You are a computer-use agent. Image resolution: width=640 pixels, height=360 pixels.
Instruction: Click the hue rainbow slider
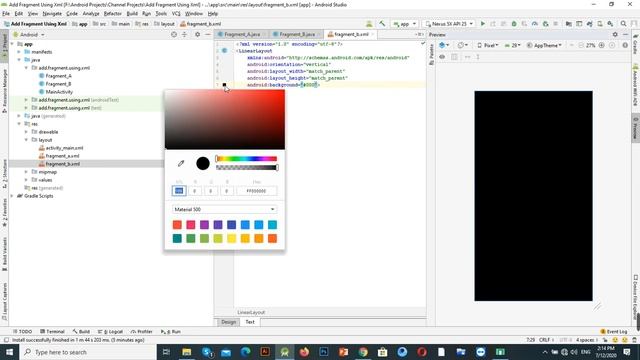point(247,159)
